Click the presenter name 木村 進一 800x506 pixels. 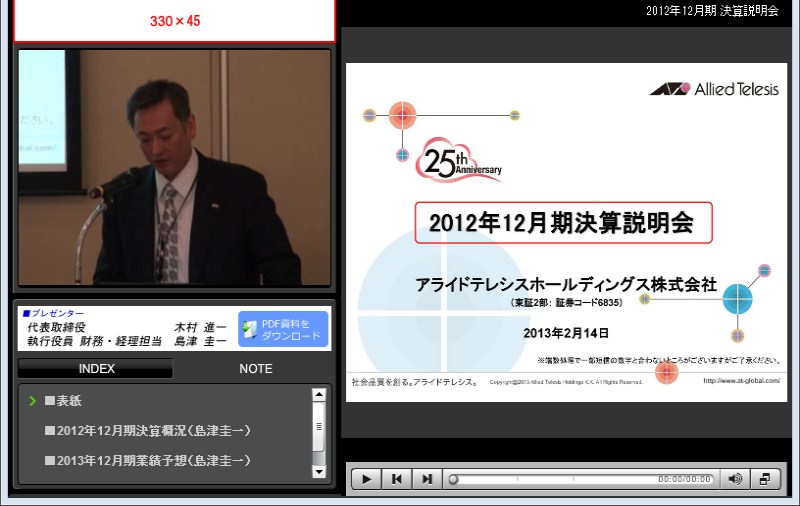click(x=200, y=327)
